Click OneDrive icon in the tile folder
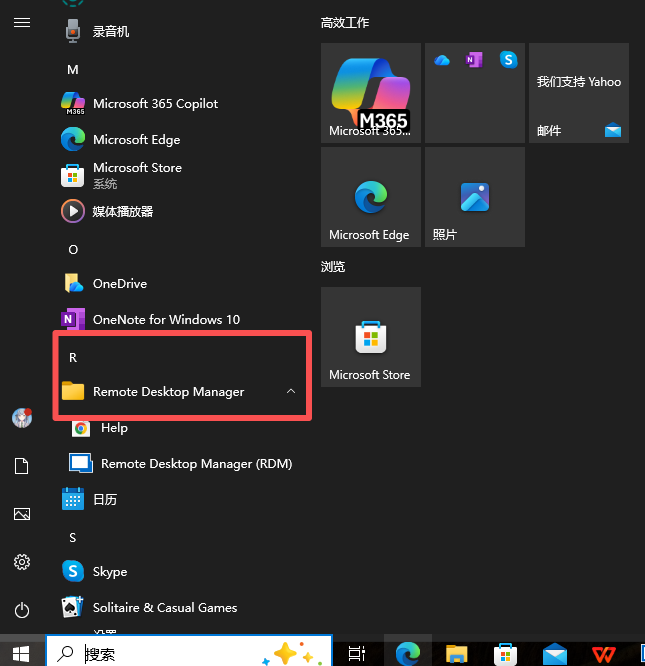 click(x=442, y=60)
